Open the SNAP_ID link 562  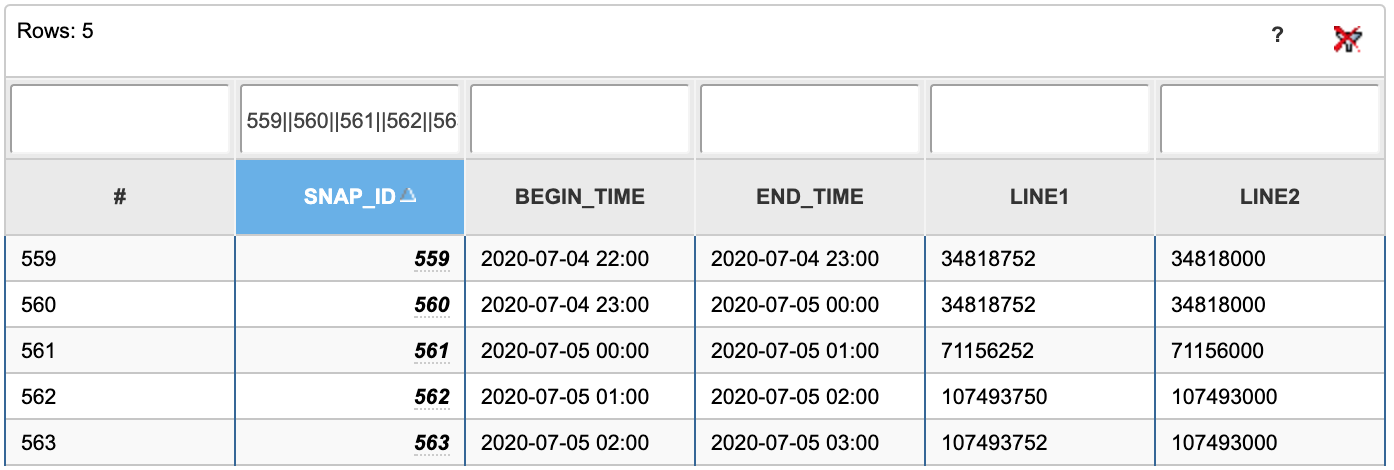click(432, 398)
